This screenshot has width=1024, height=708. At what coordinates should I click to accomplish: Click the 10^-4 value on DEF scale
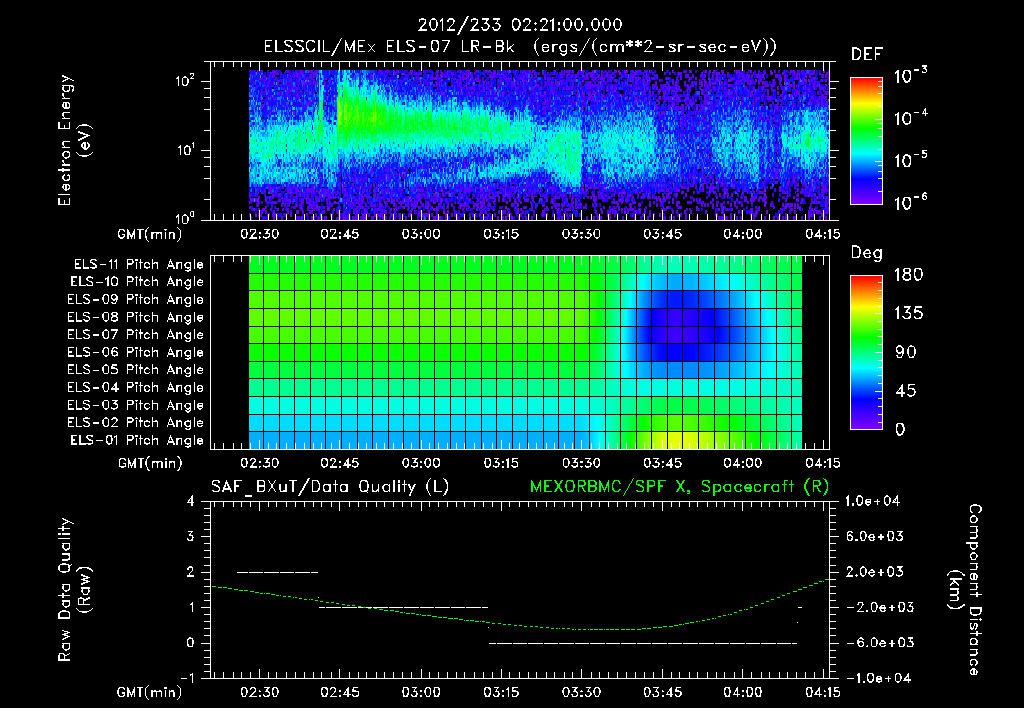[910, 118]
